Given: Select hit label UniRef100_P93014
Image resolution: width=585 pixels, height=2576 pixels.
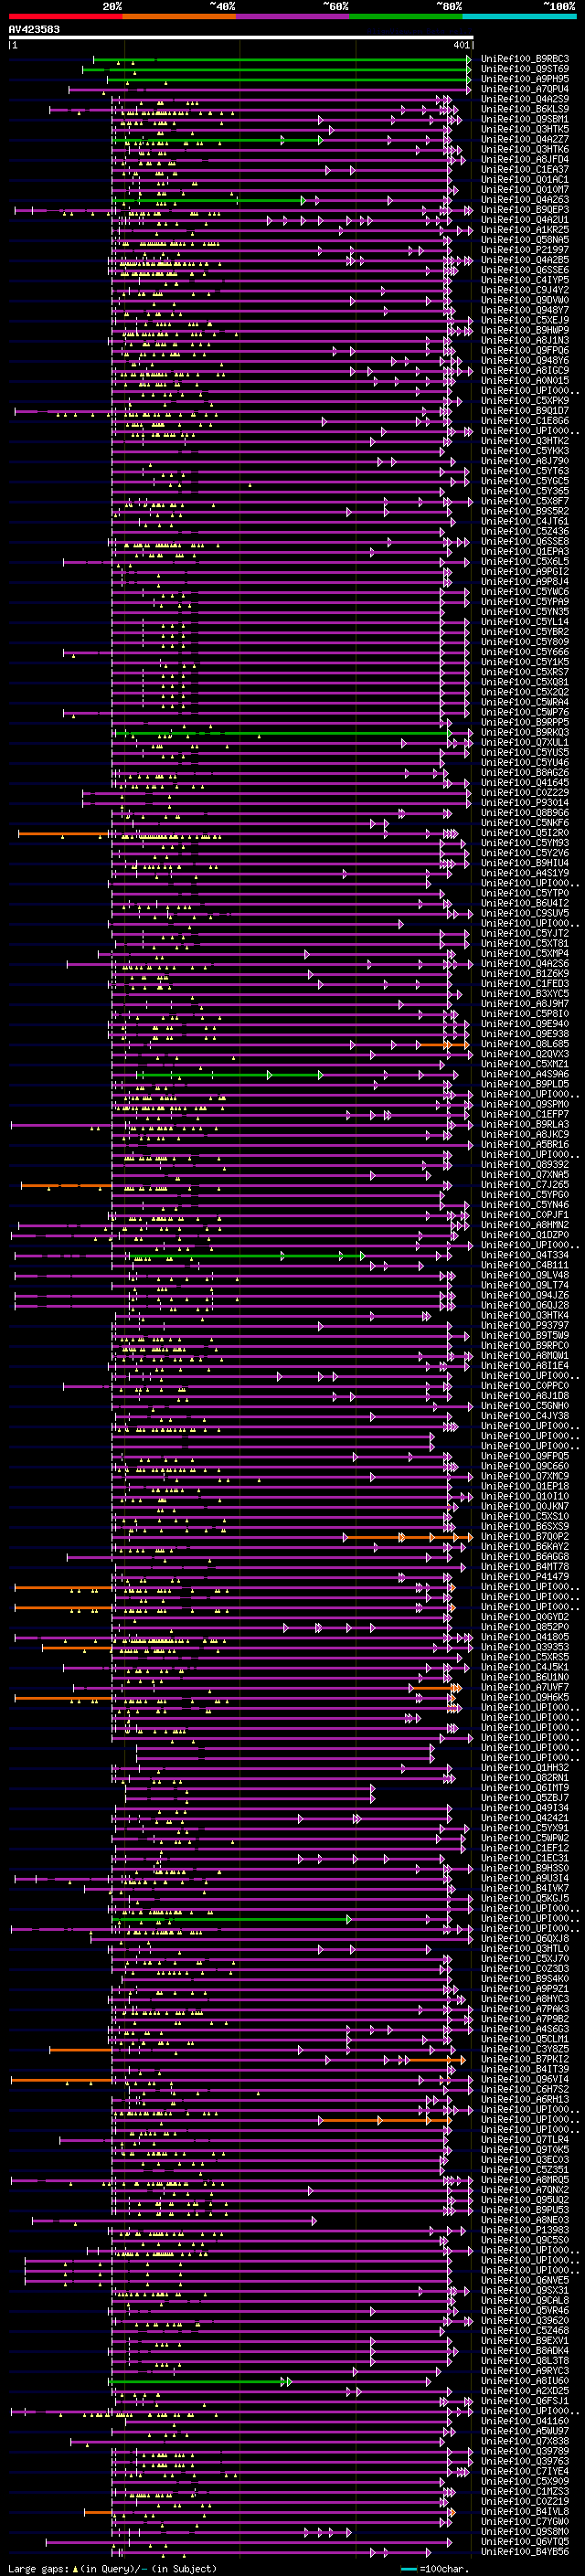Looking at the screenshot, I should pos(525,803).
